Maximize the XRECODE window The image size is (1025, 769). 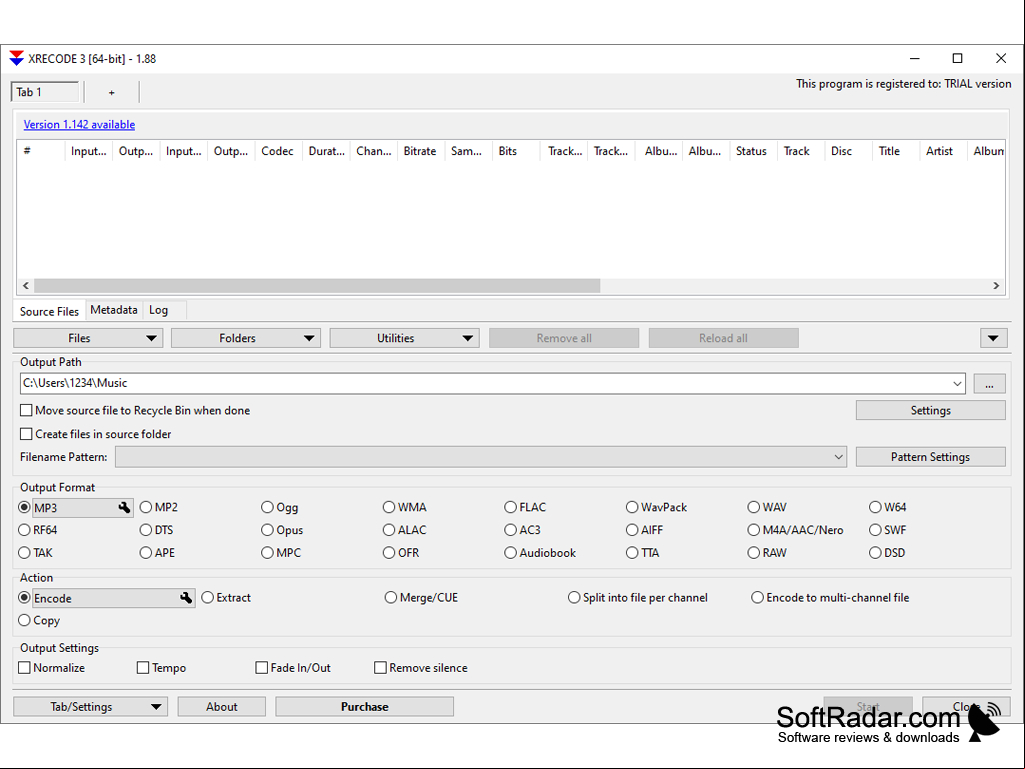(958, 58)
